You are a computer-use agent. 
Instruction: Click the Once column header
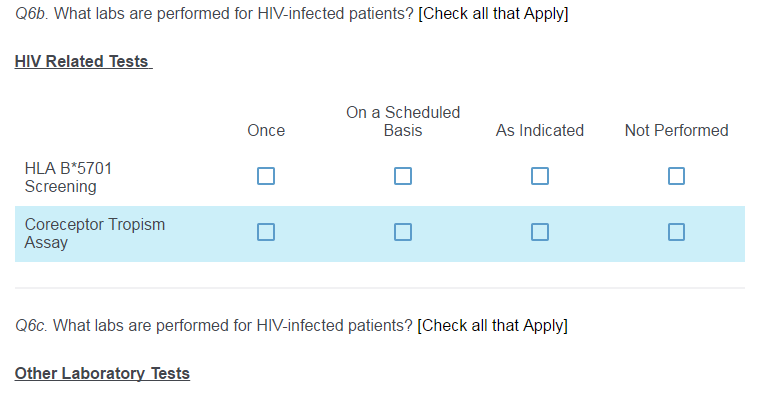tap(266, 131)
